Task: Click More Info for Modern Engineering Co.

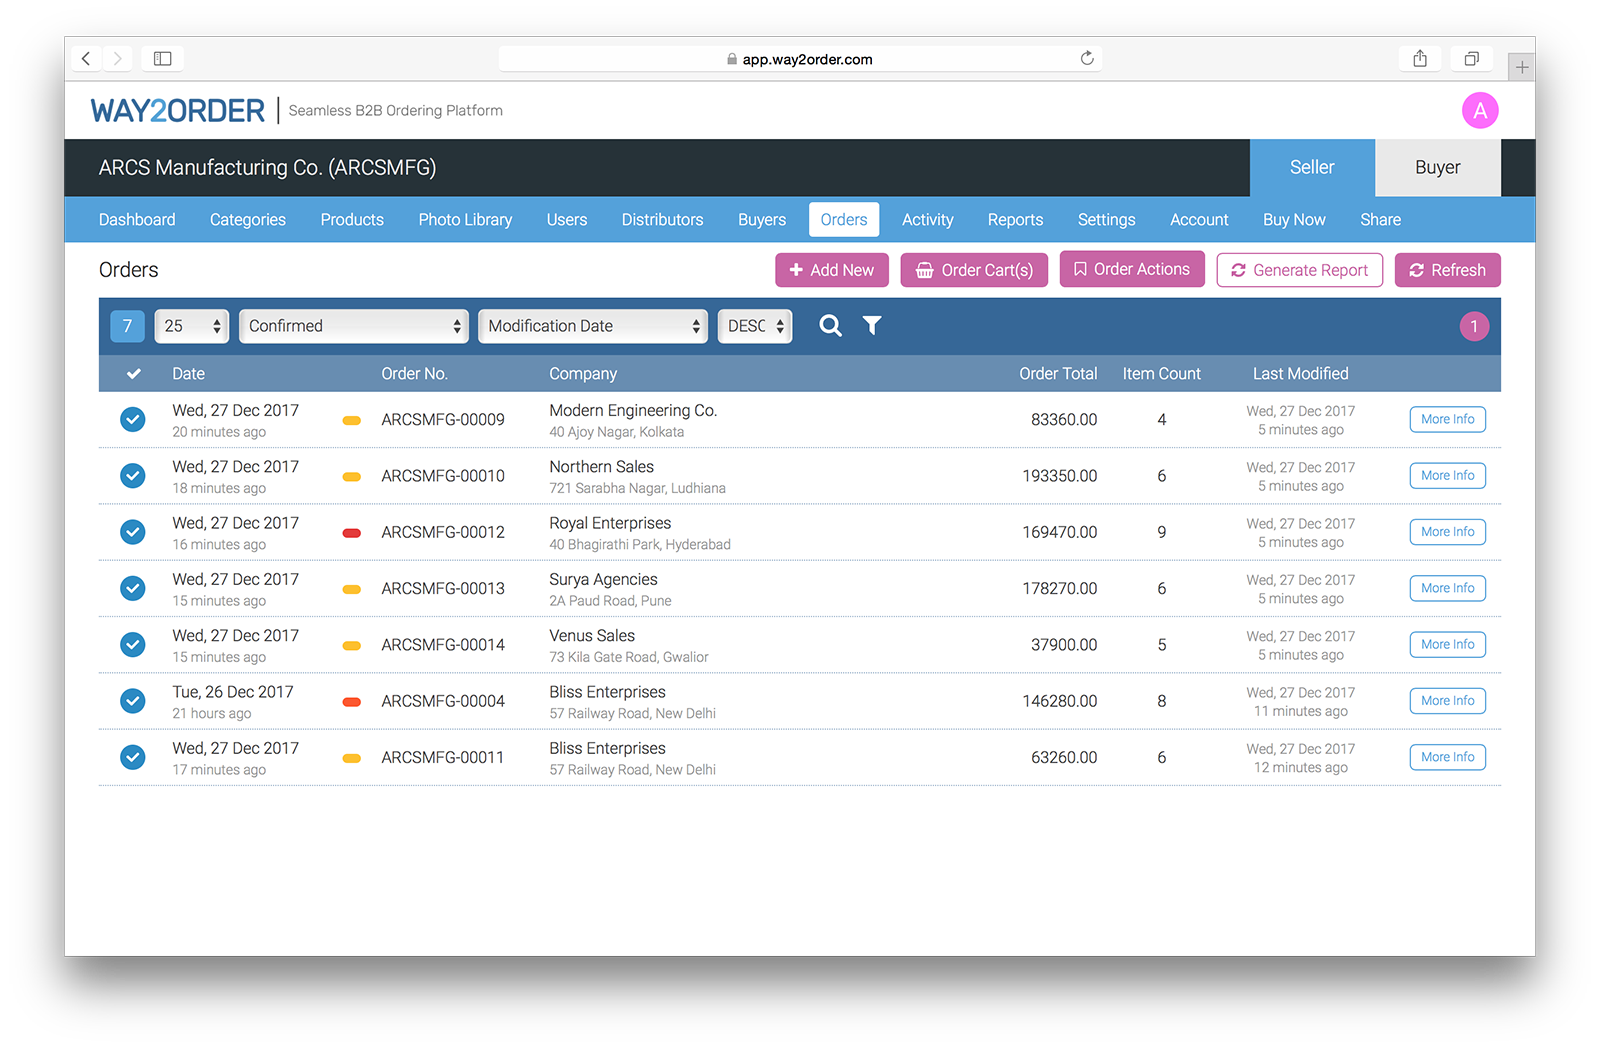Action: [1447, 420]
